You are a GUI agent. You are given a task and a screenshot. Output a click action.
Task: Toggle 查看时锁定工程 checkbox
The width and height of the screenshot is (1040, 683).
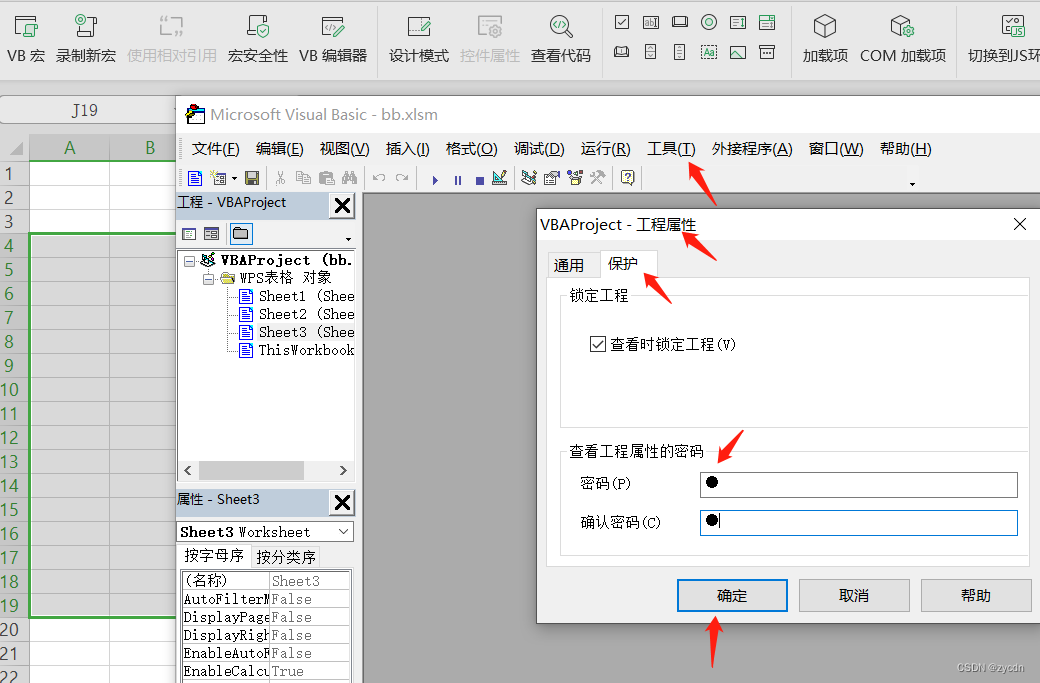coord(598,344)
